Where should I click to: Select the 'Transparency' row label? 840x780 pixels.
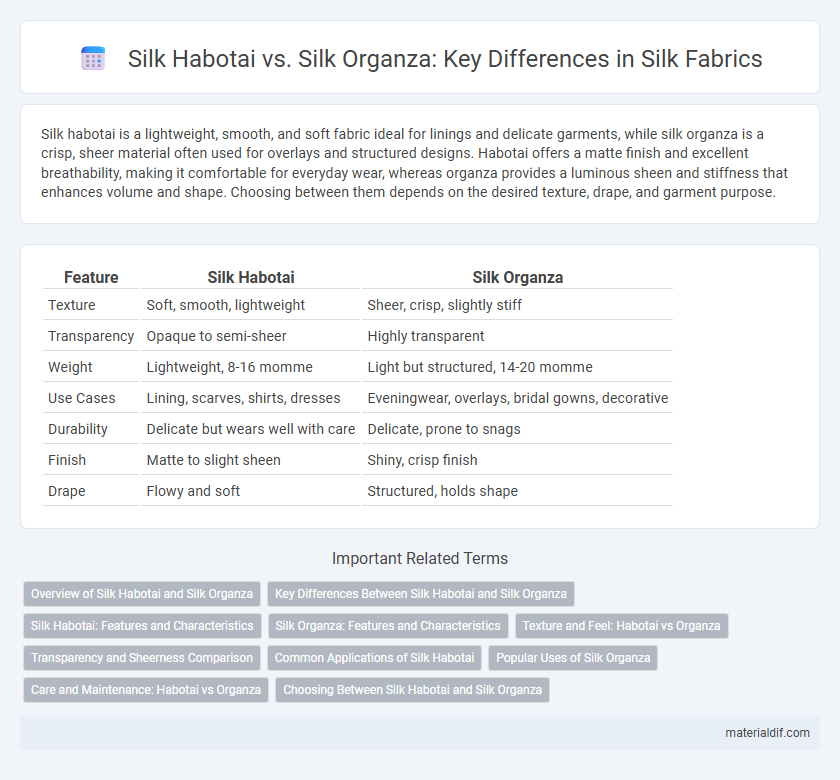91,336
